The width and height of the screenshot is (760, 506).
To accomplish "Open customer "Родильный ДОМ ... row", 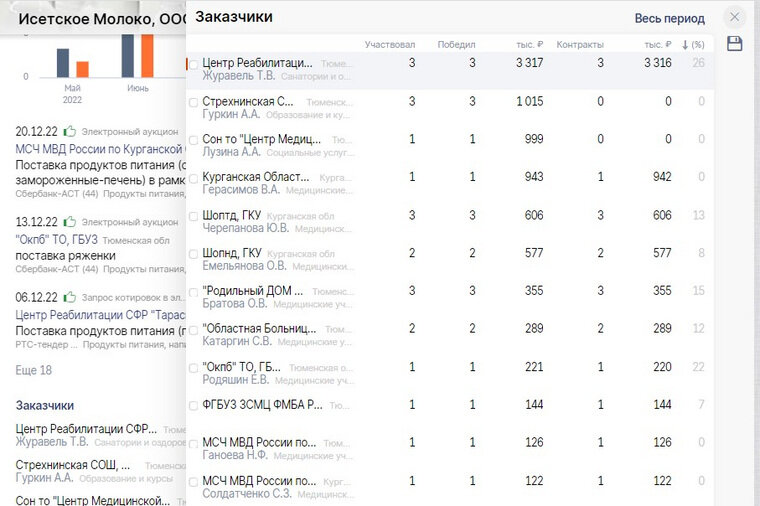I will point(253,291).
